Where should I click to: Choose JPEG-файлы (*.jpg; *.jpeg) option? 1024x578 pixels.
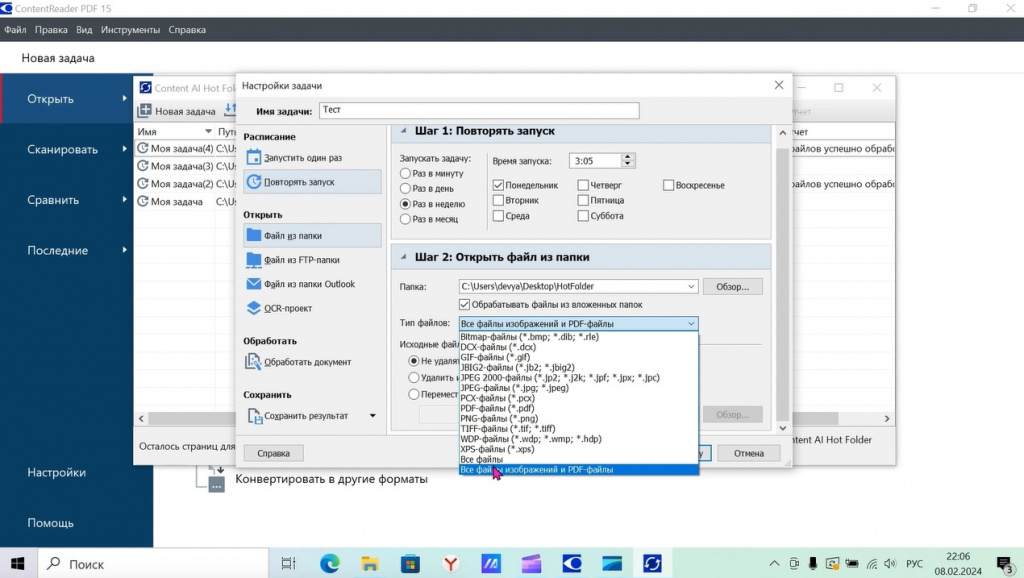point(579,387)
